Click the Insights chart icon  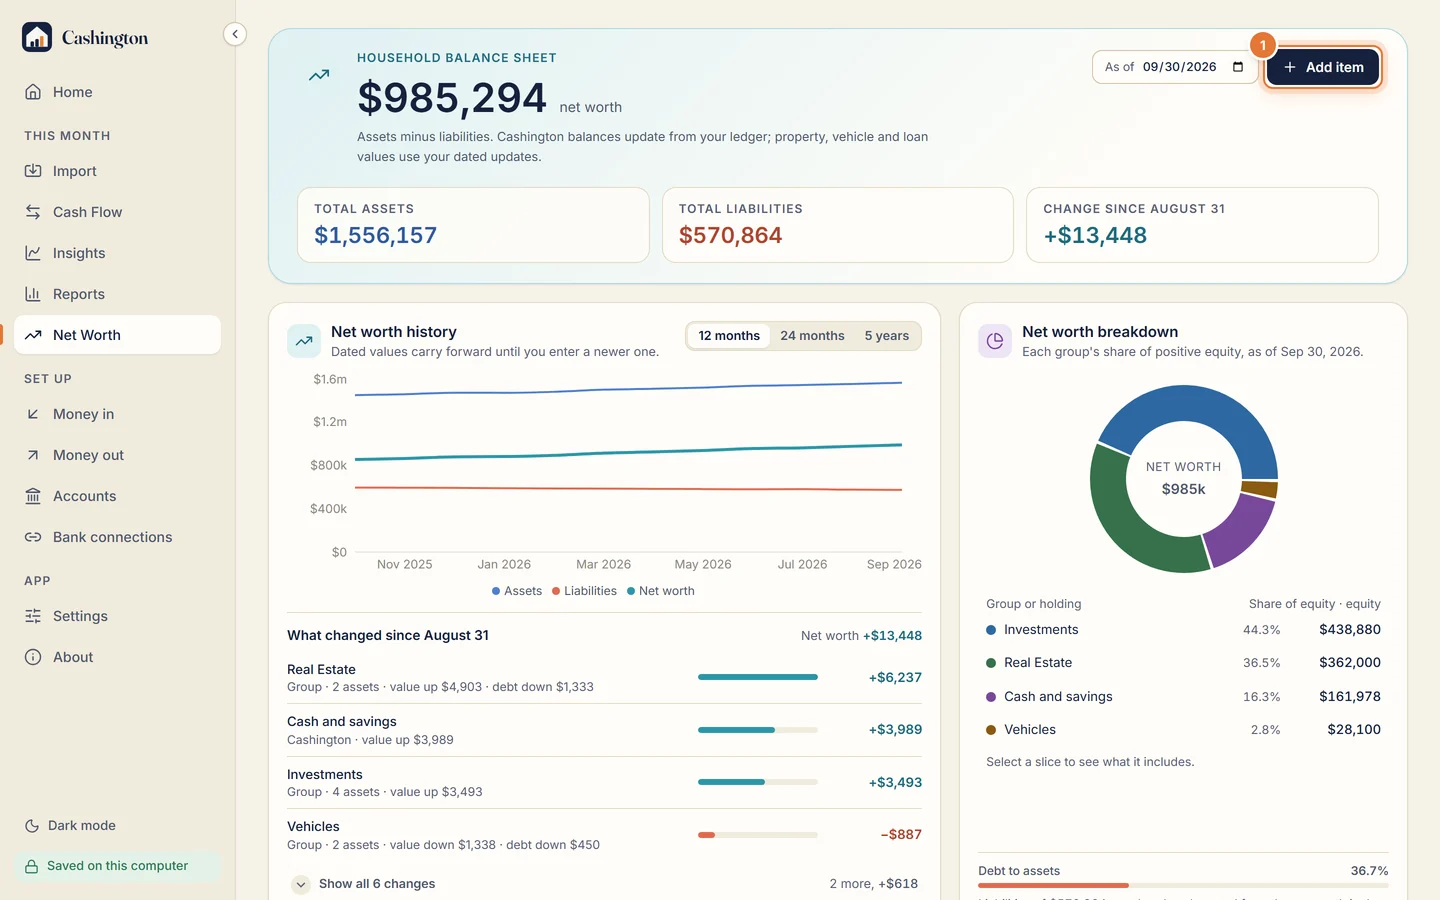[x=33, y=253]
